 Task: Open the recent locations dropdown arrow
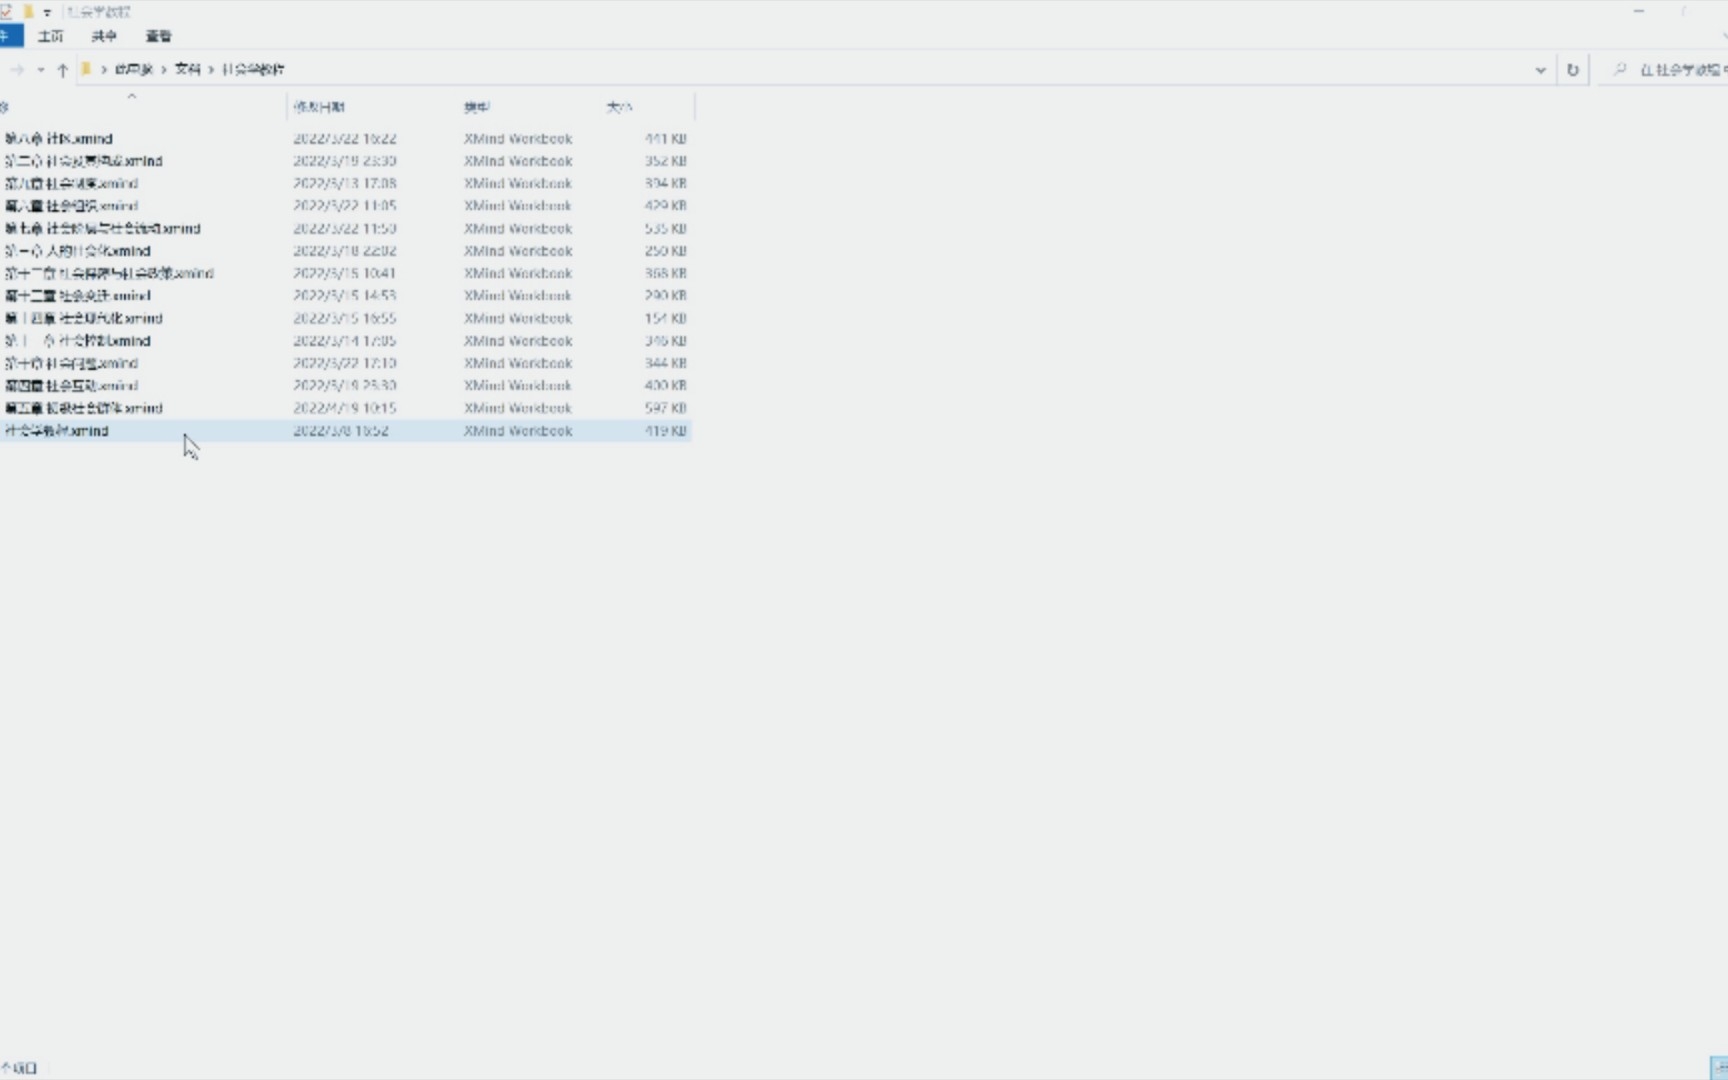[x=40, y=70]
